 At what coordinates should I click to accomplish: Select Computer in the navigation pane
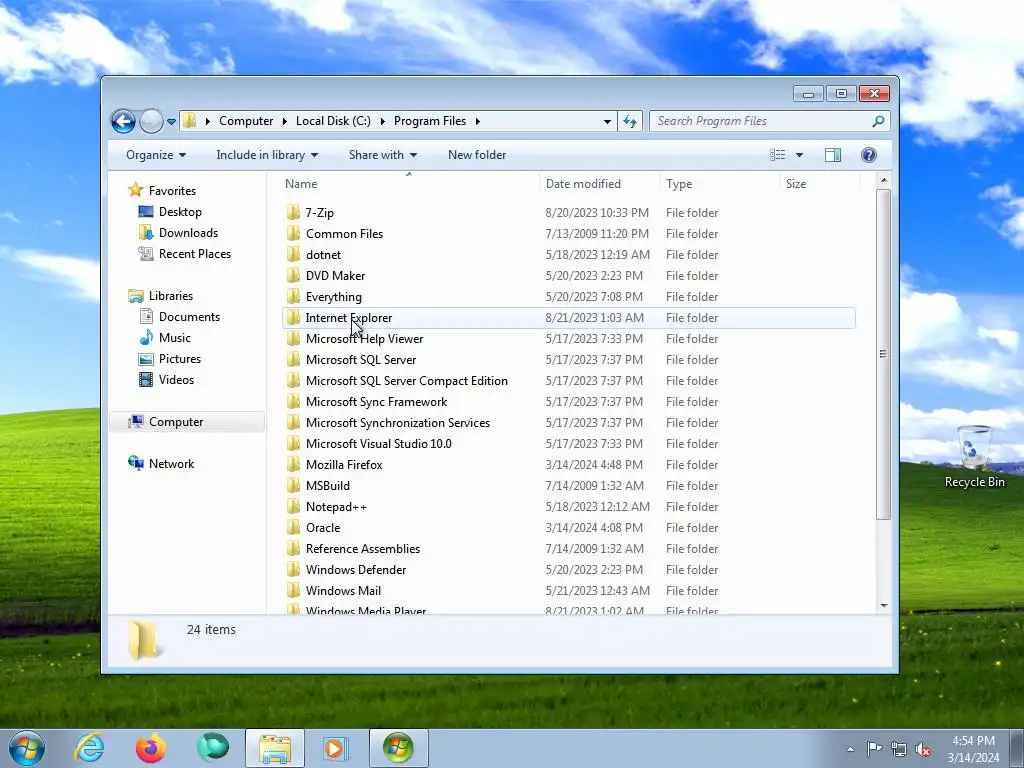tap(176, 422)
